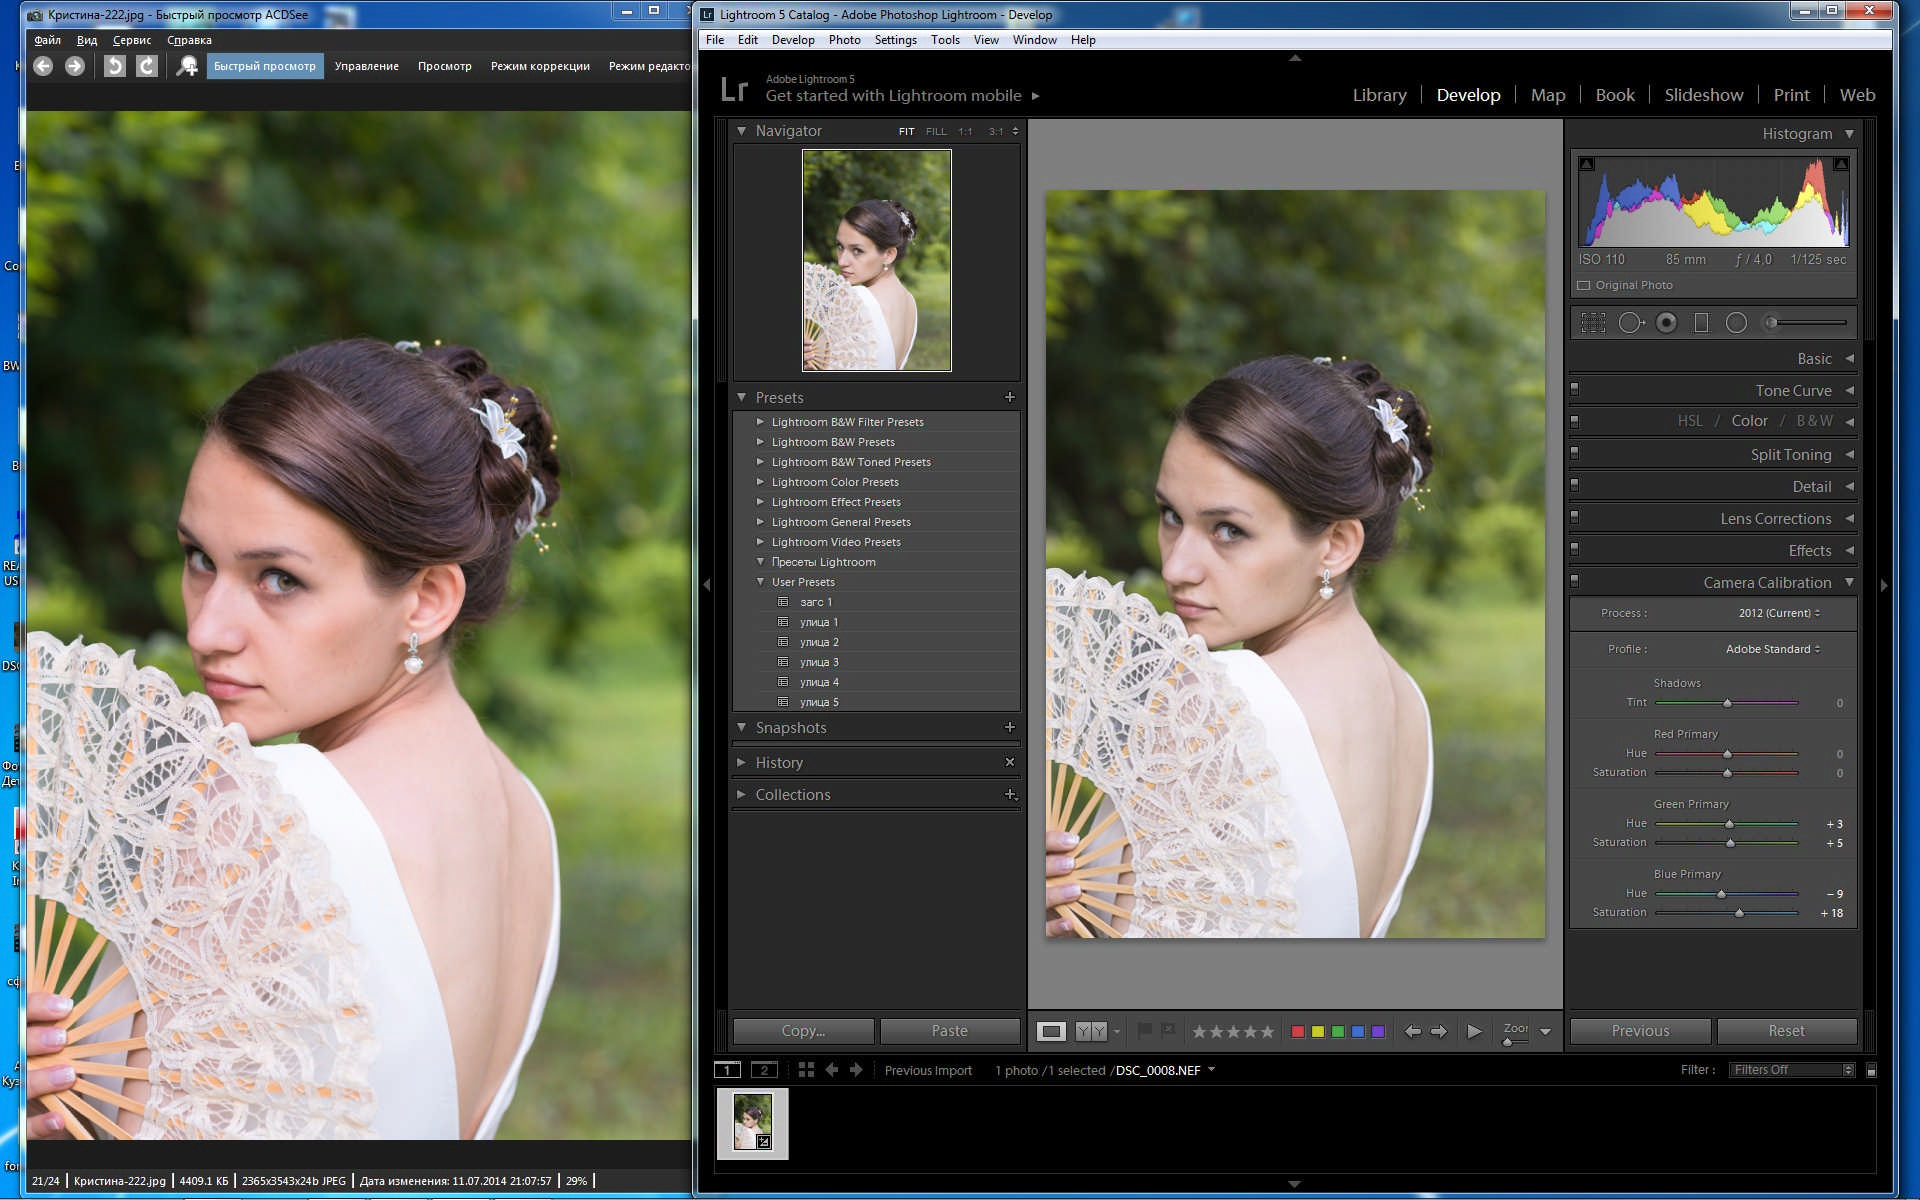Toggle shadow clipping indicator in histogram

tap(1587, 164)
